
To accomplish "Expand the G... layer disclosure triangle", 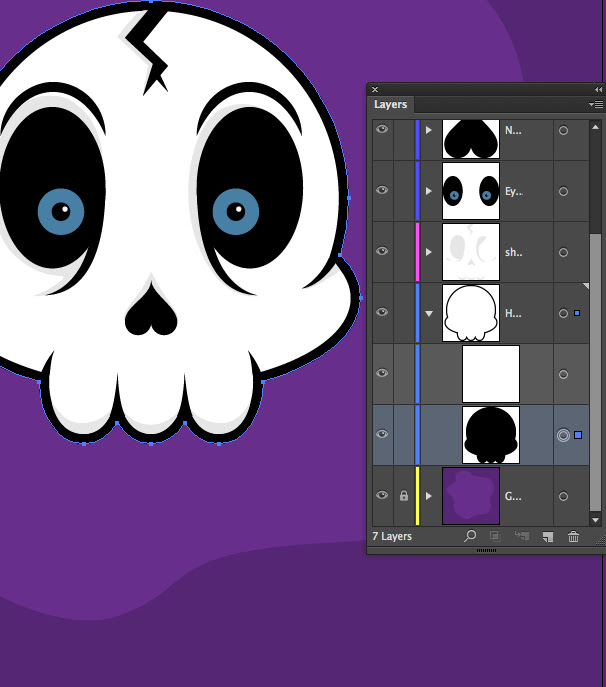I will (429, 496).
